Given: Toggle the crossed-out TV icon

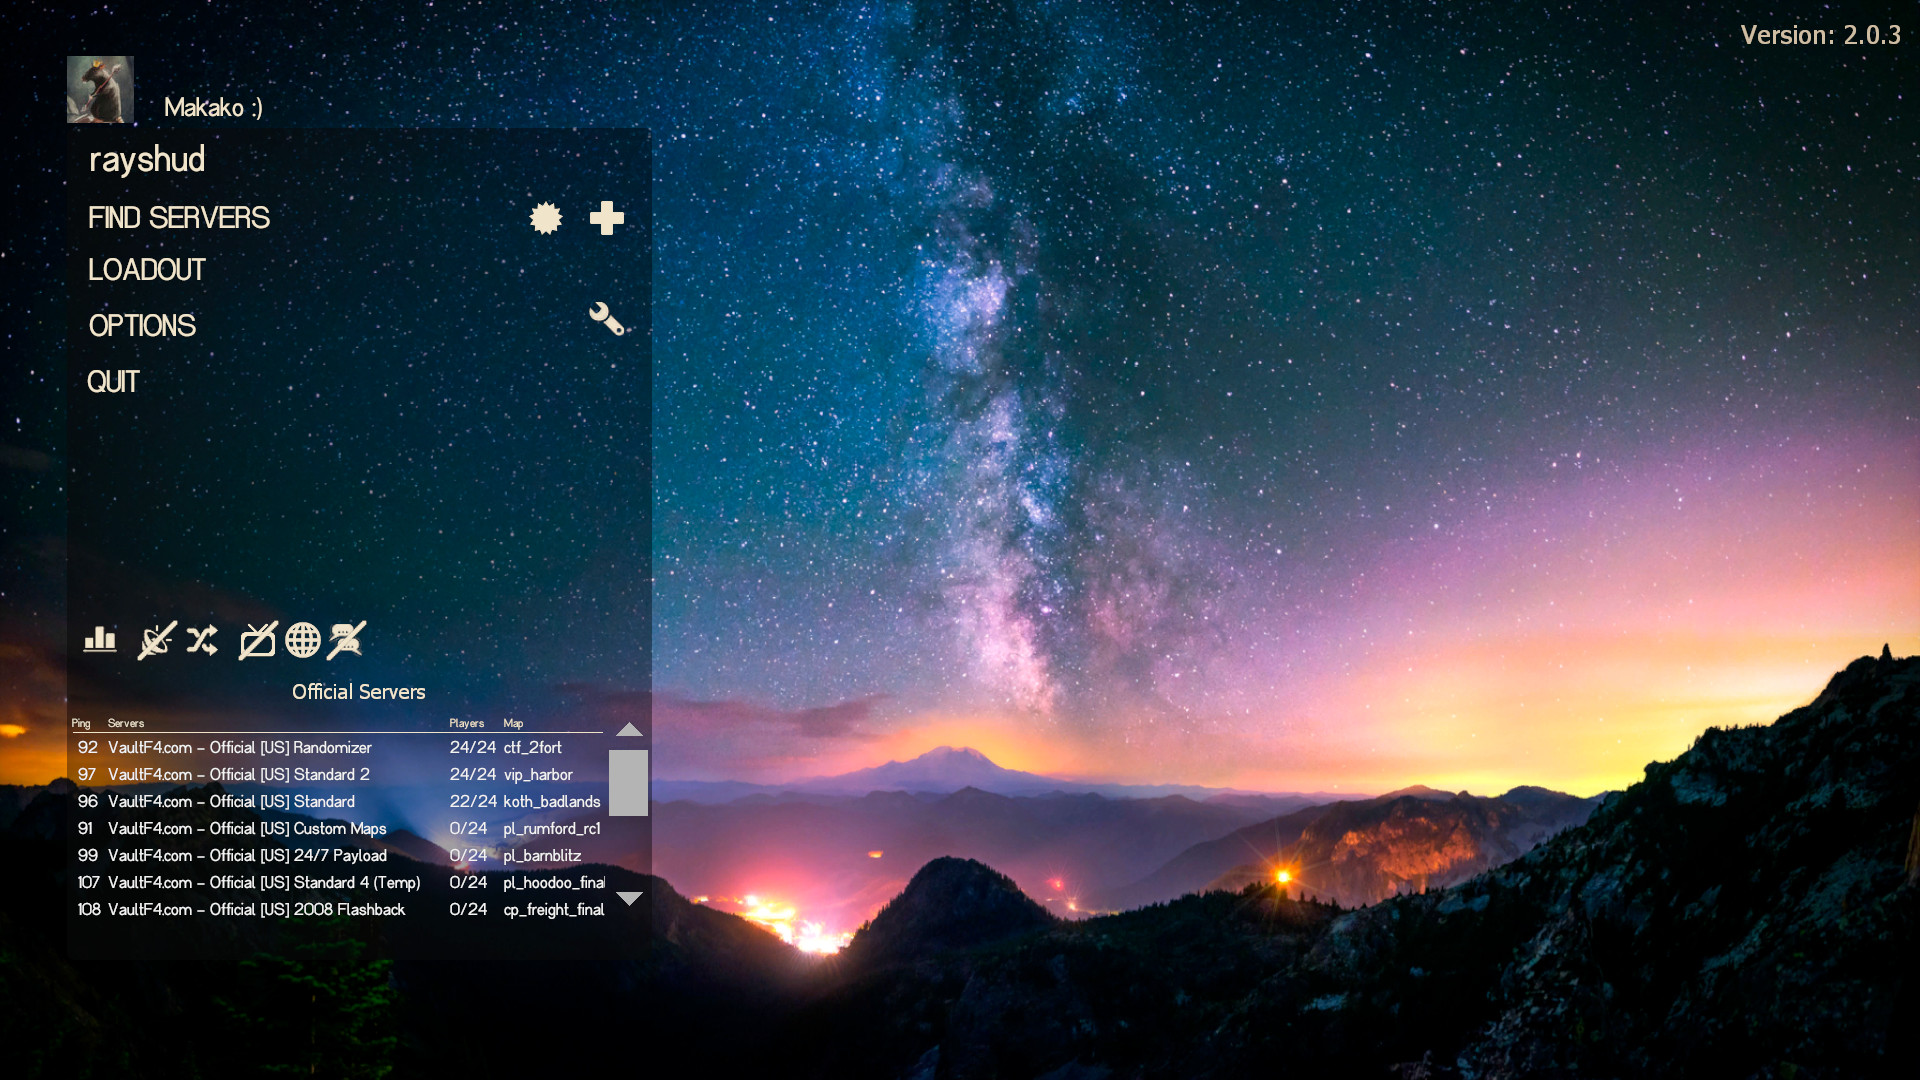Looking at the screenshot, I should click(258, 640).
